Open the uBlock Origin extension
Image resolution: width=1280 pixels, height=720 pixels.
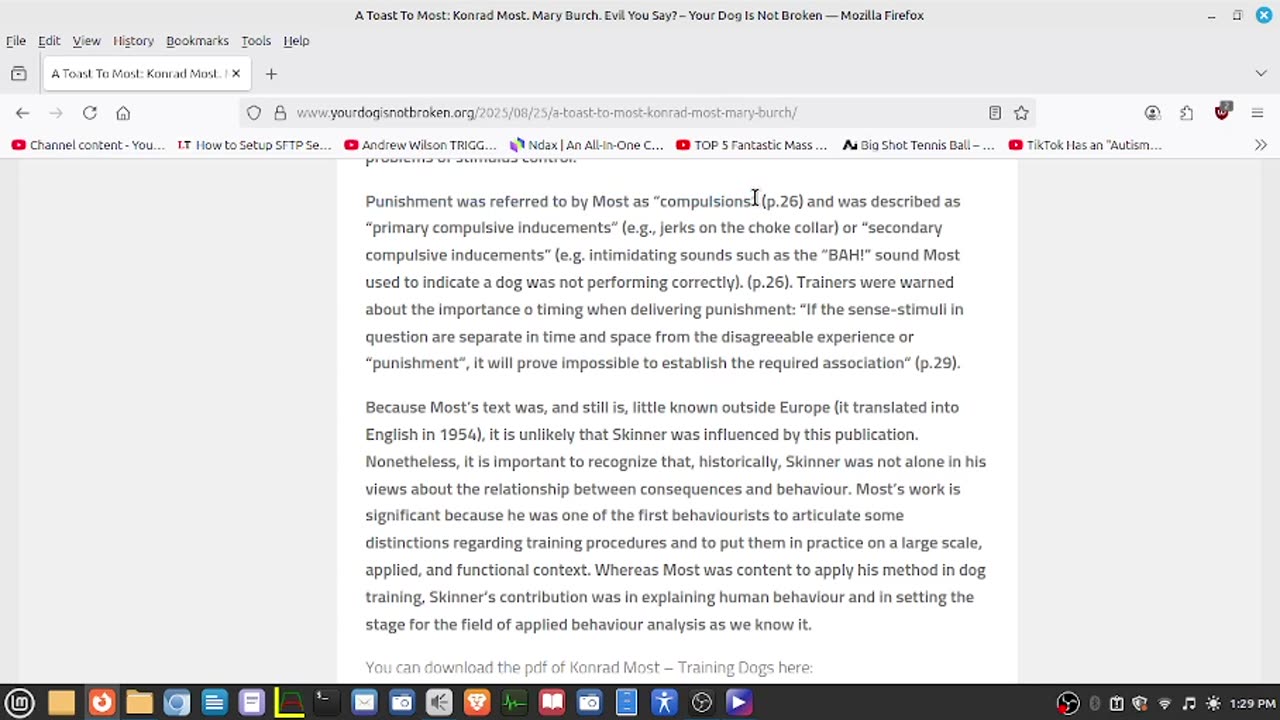[x=1222, y=112]
